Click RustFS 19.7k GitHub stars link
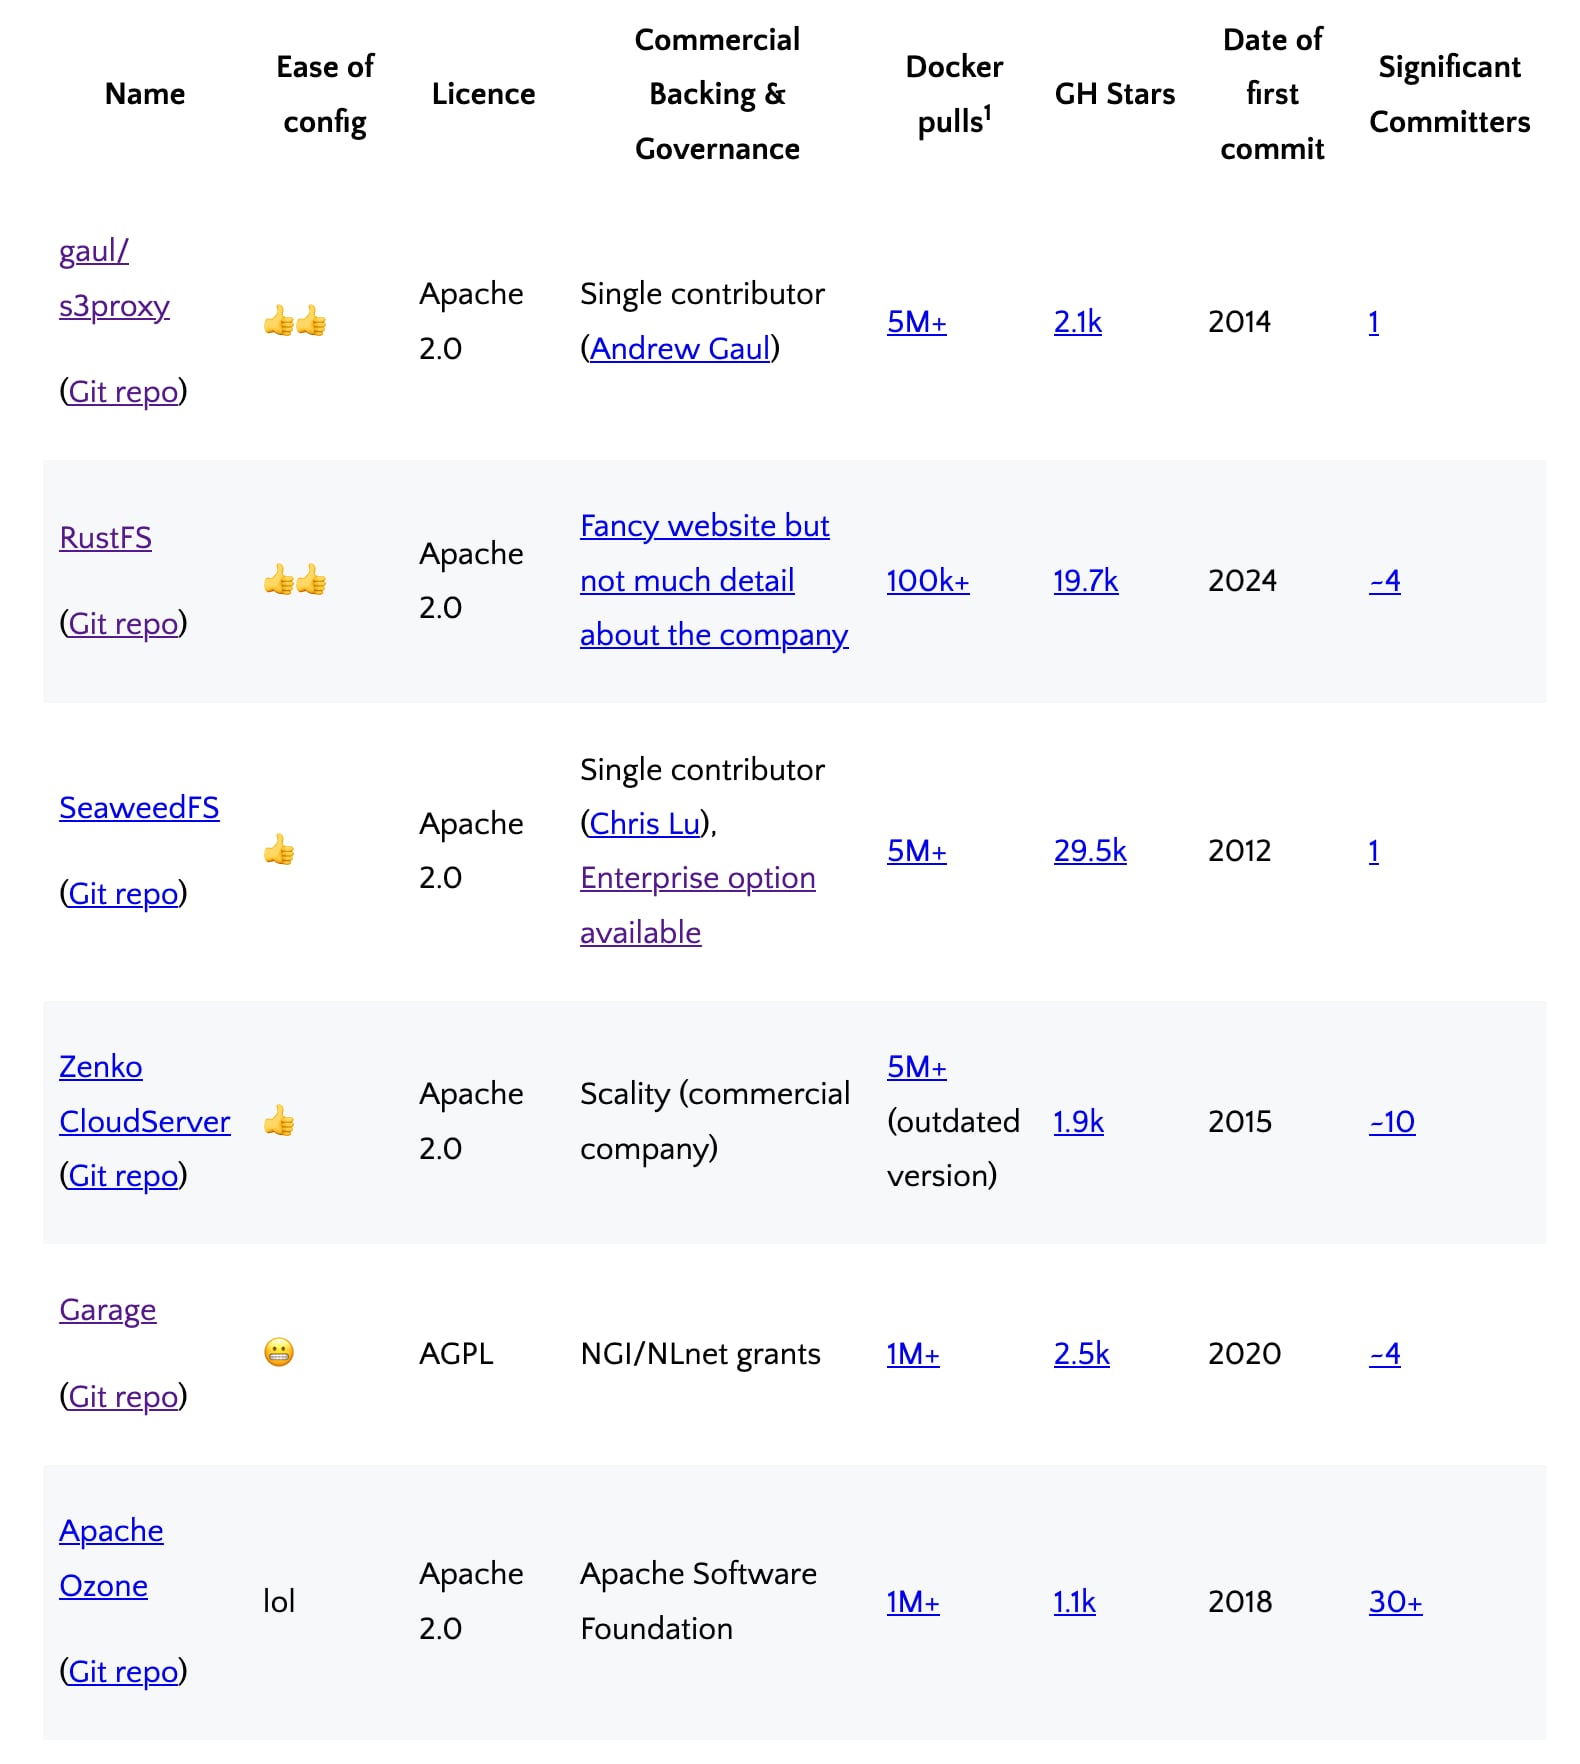This screenshot has width=1580, height=1764. (1085, 580)
